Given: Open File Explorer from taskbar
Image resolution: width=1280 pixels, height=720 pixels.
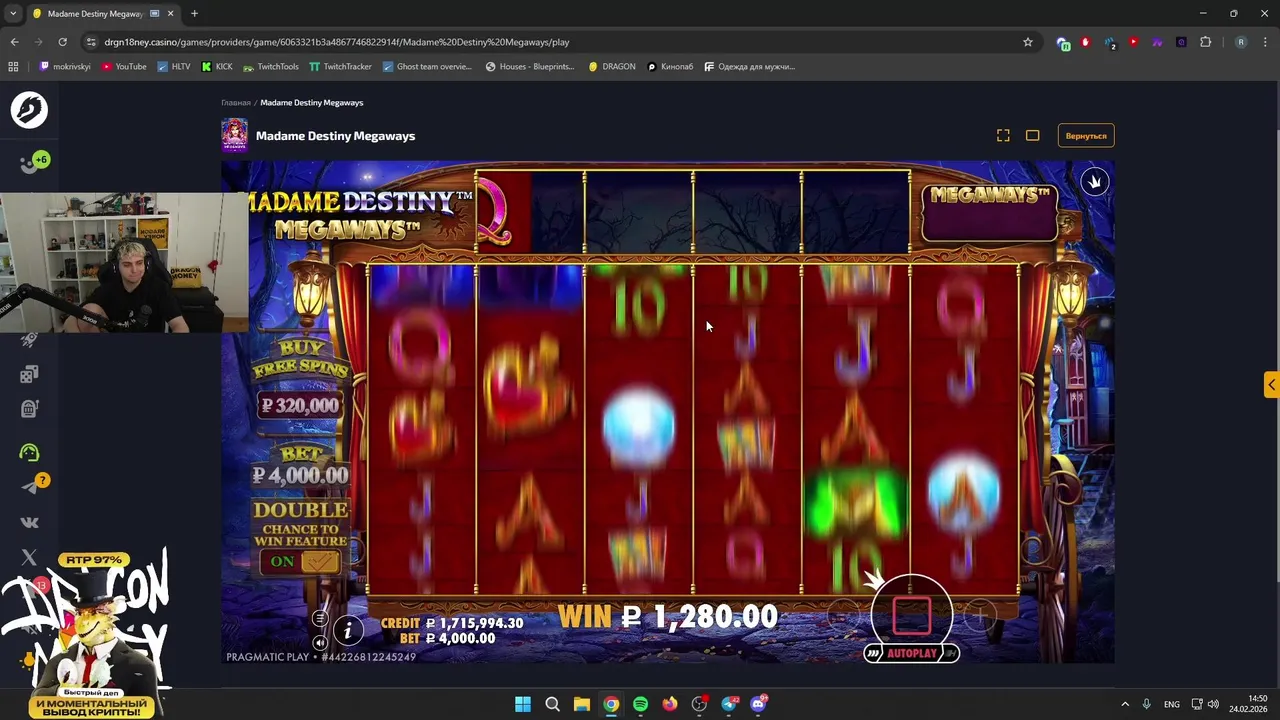Looking at the screenshot, I should coord(581,704).
